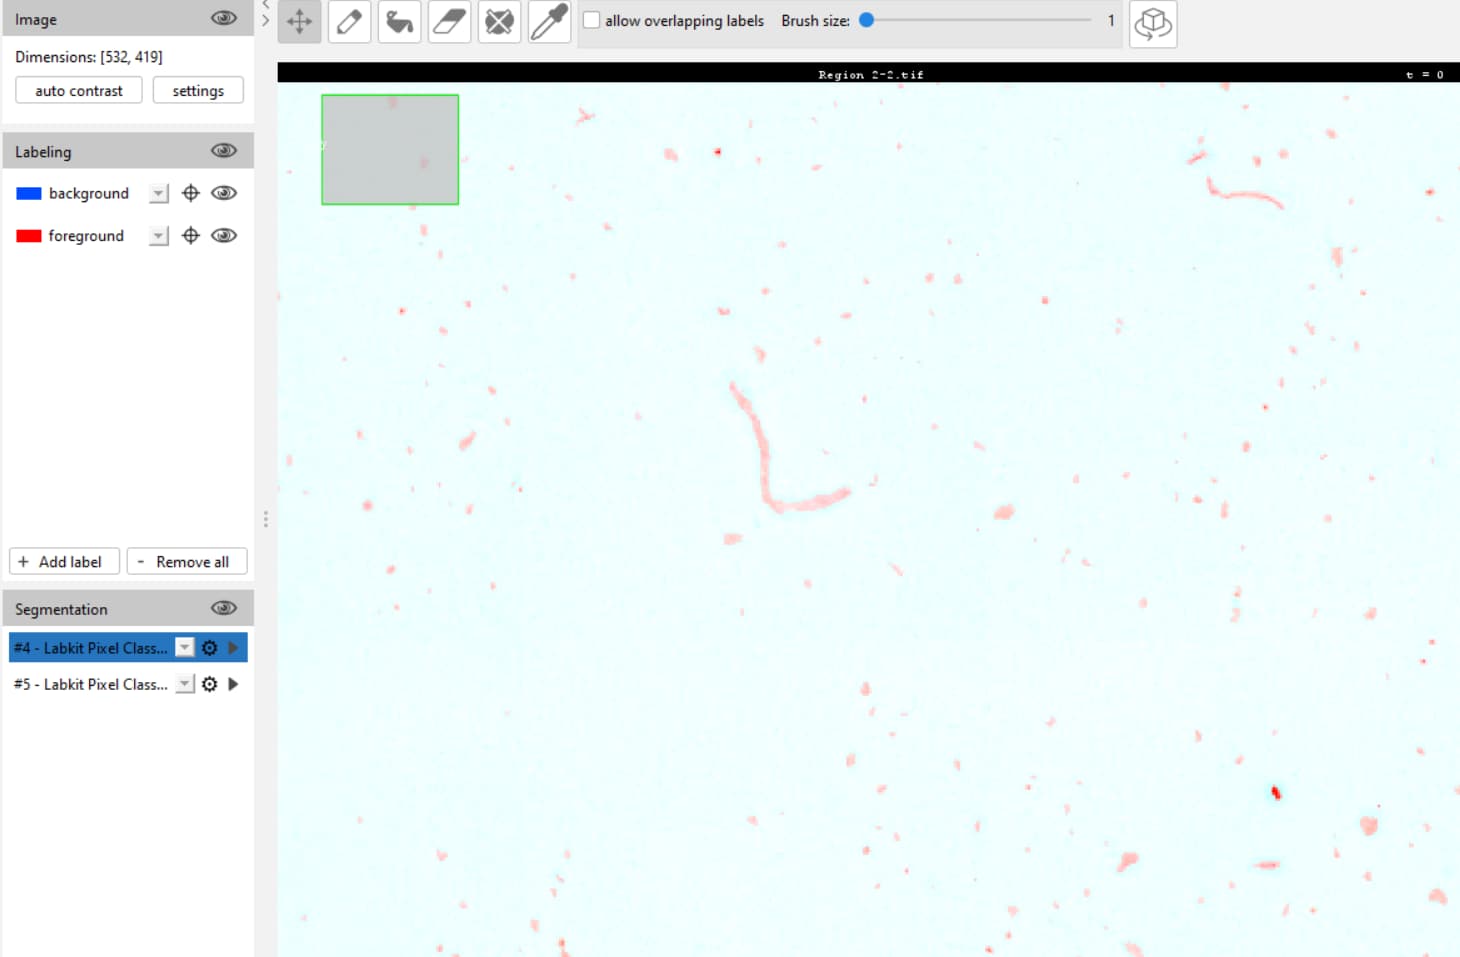Select the label picker pipette tool

[549, 21]
